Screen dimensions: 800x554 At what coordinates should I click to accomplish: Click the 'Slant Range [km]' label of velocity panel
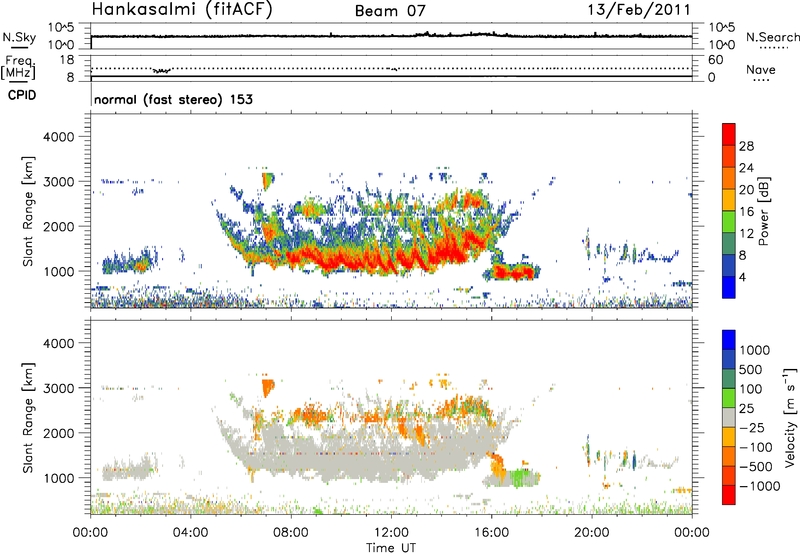click(28, 418)
